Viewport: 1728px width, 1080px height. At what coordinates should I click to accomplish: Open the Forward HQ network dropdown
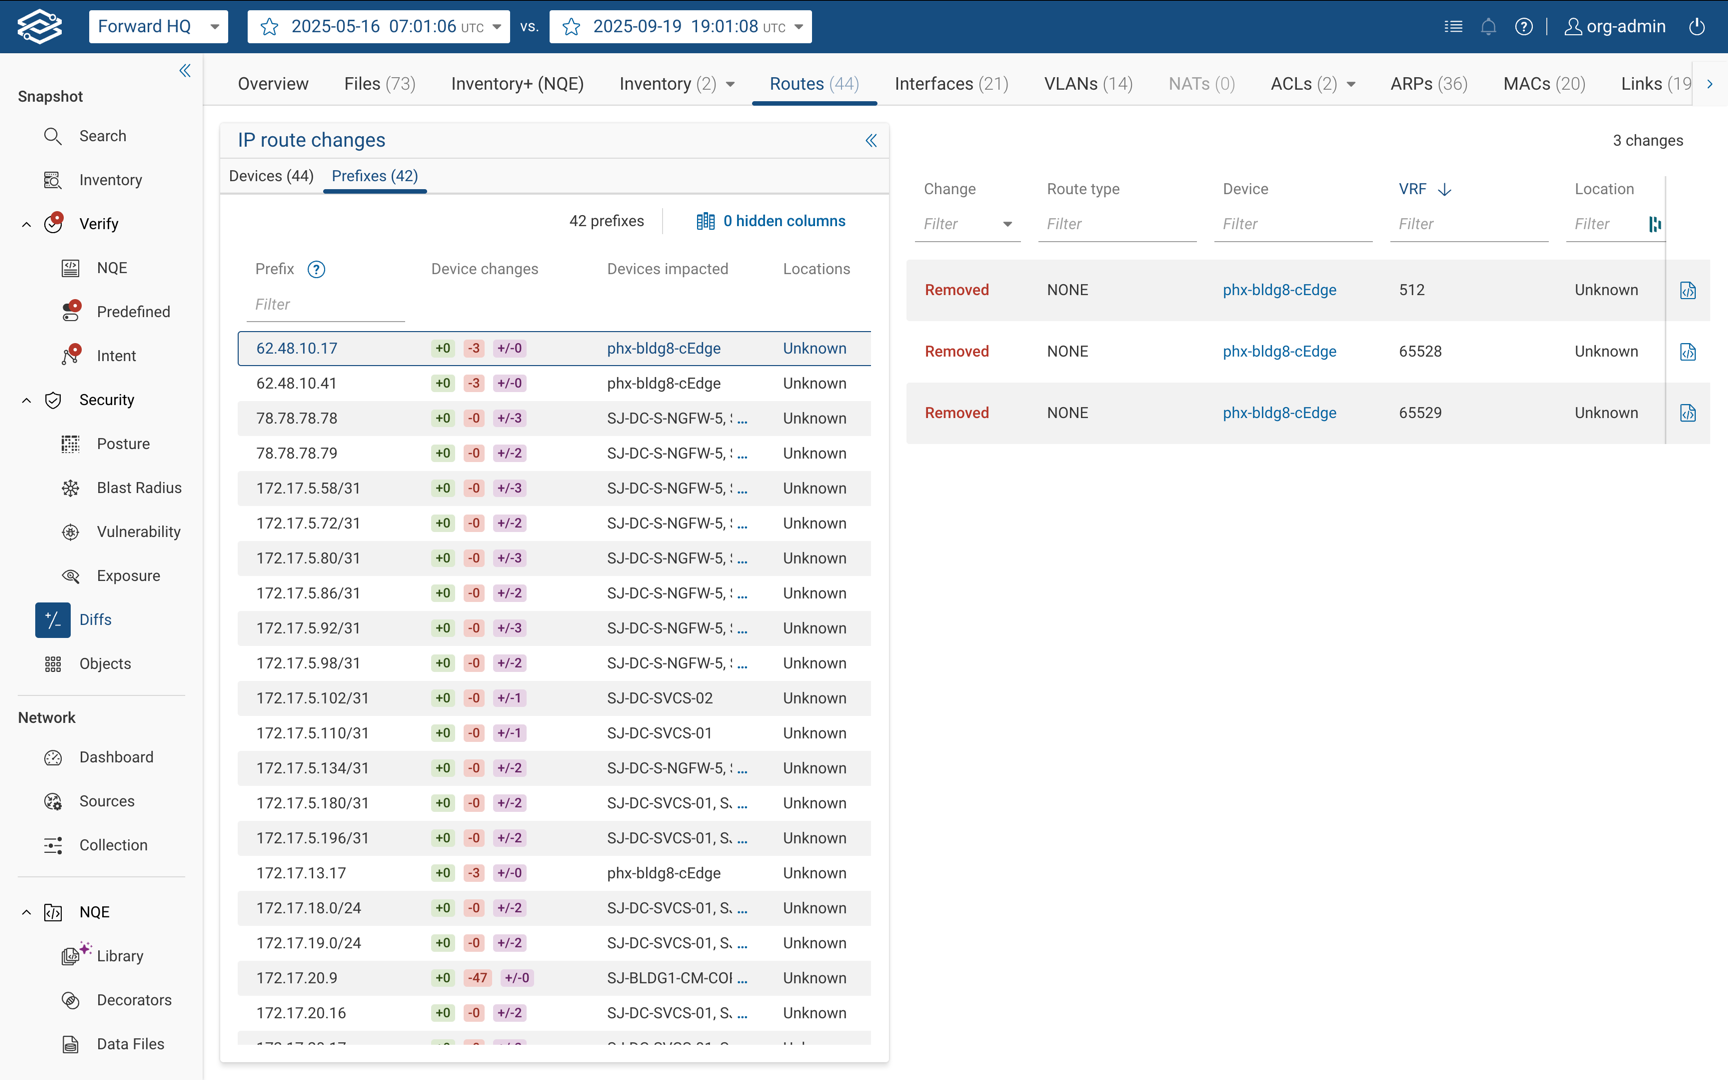[x=158, y=27]
